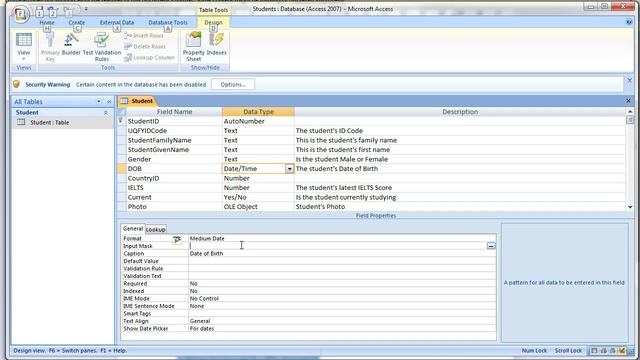Open the Home ribbon tab
This screenshot has width=640, height=360.
[x=47, y=22]
